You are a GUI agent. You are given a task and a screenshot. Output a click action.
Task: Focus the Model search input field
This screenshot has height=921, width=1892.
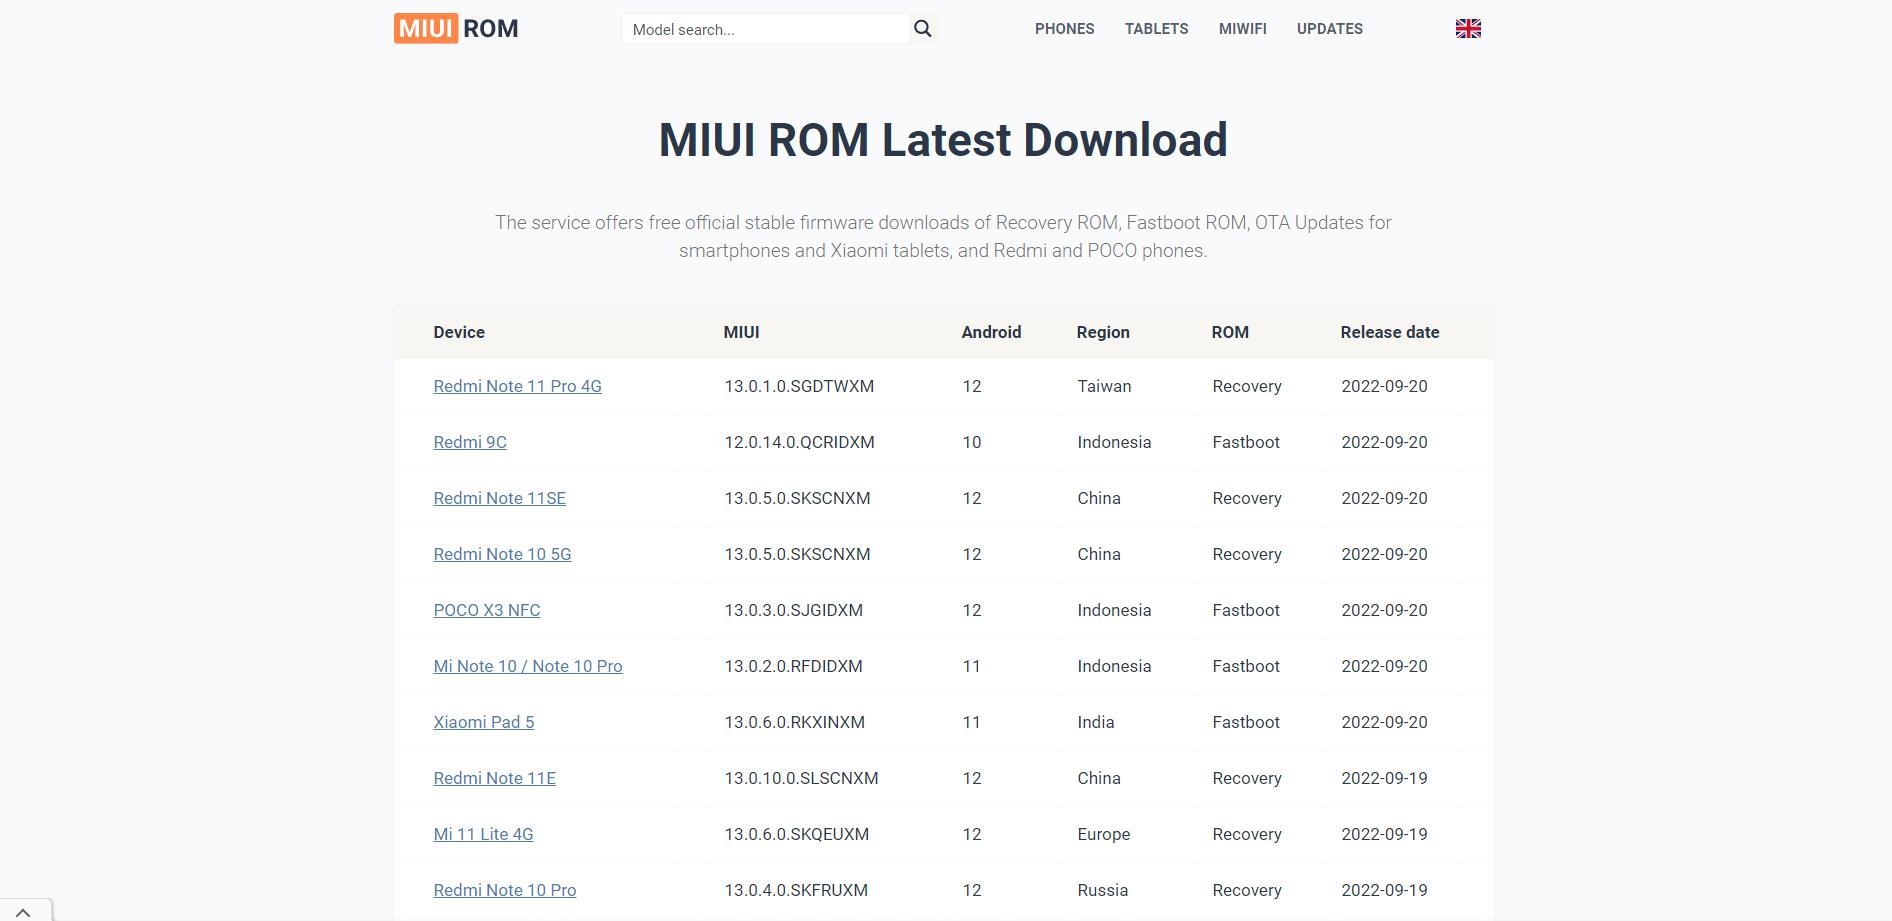coord(765,29)
